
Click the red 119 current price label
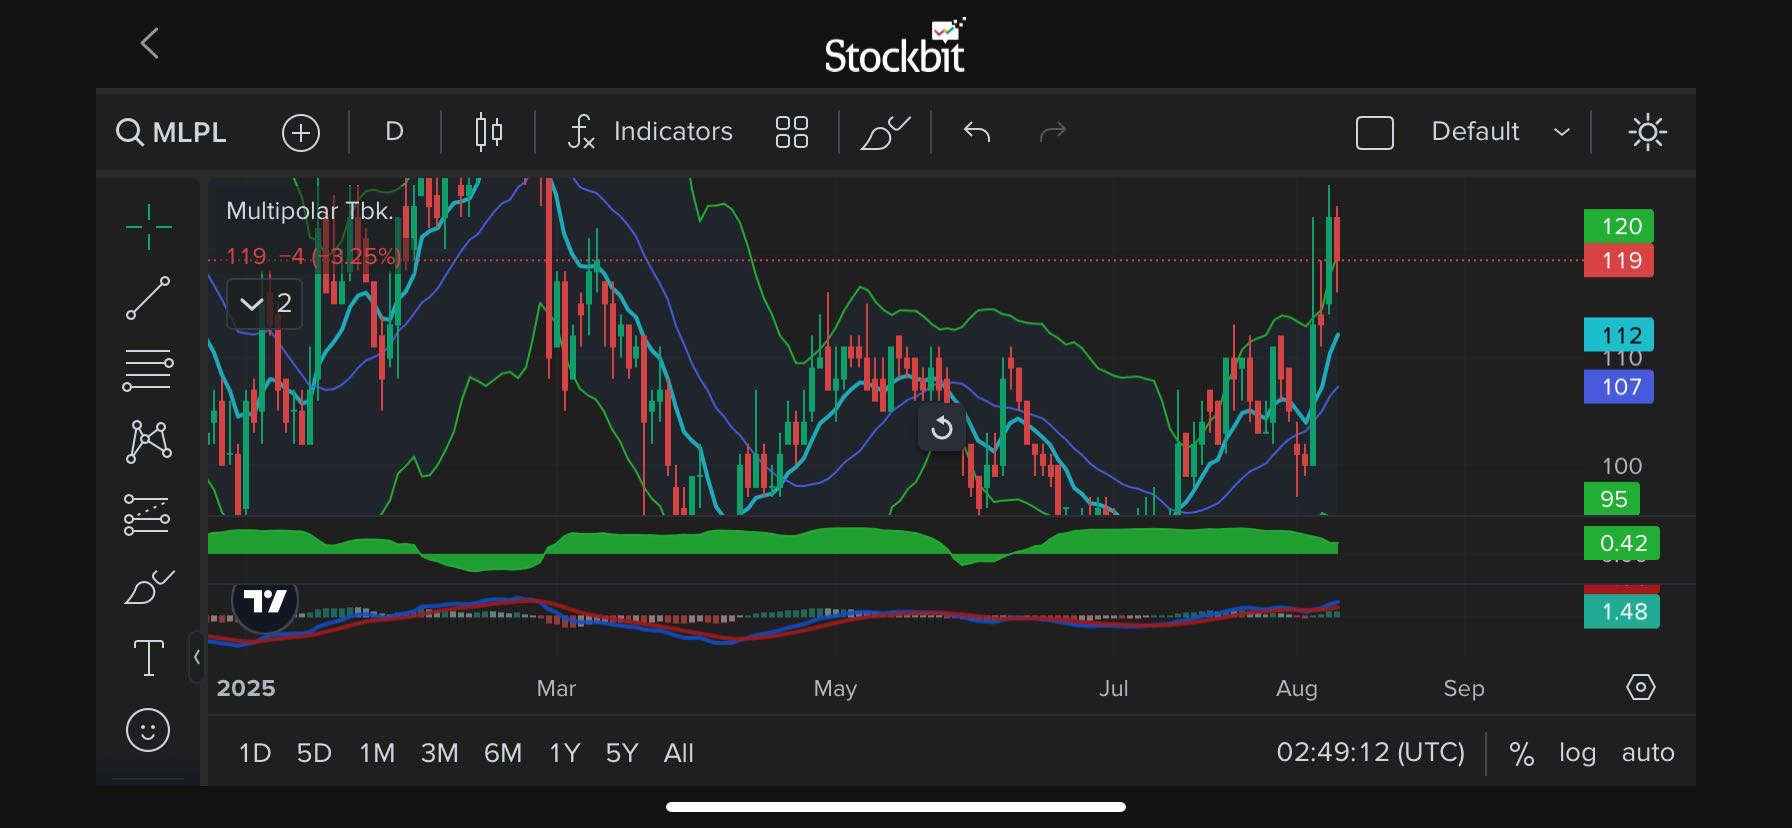click(x=1619, y=261)
